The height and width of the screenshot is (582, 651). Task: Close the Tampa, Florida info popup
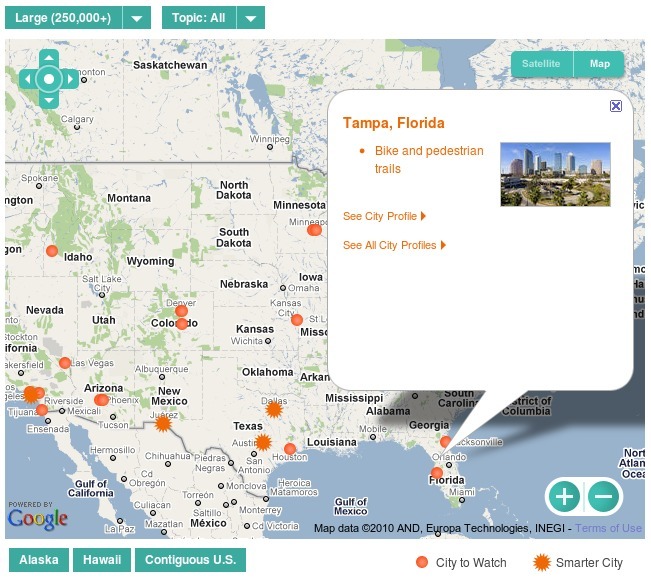[x=616, y=105]
